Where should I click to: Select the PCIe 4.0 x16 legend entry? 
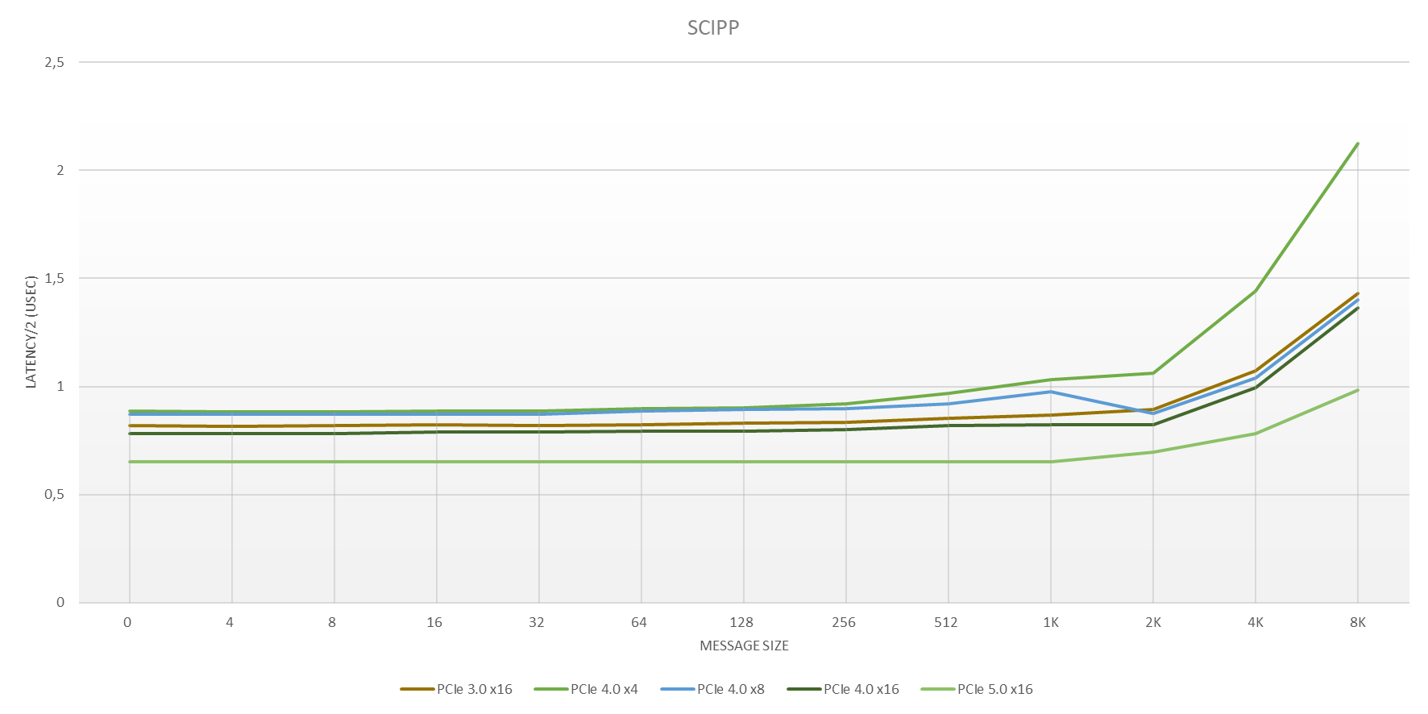(x=842, y=689)
